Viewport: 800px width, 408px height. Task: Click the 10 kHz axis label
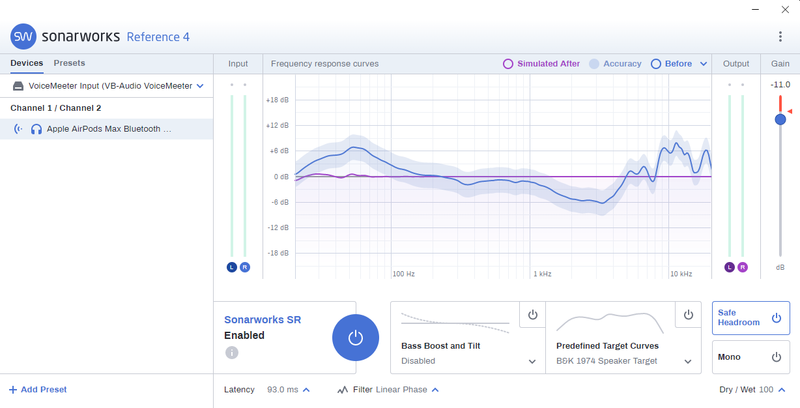[681, 274]
